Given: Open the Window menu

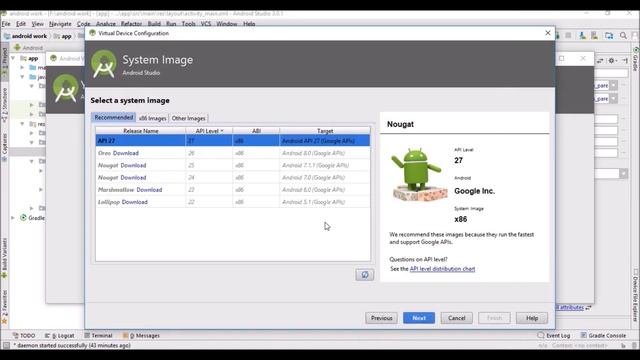Looking at the screenshot, I should click(x=227, y=24).
